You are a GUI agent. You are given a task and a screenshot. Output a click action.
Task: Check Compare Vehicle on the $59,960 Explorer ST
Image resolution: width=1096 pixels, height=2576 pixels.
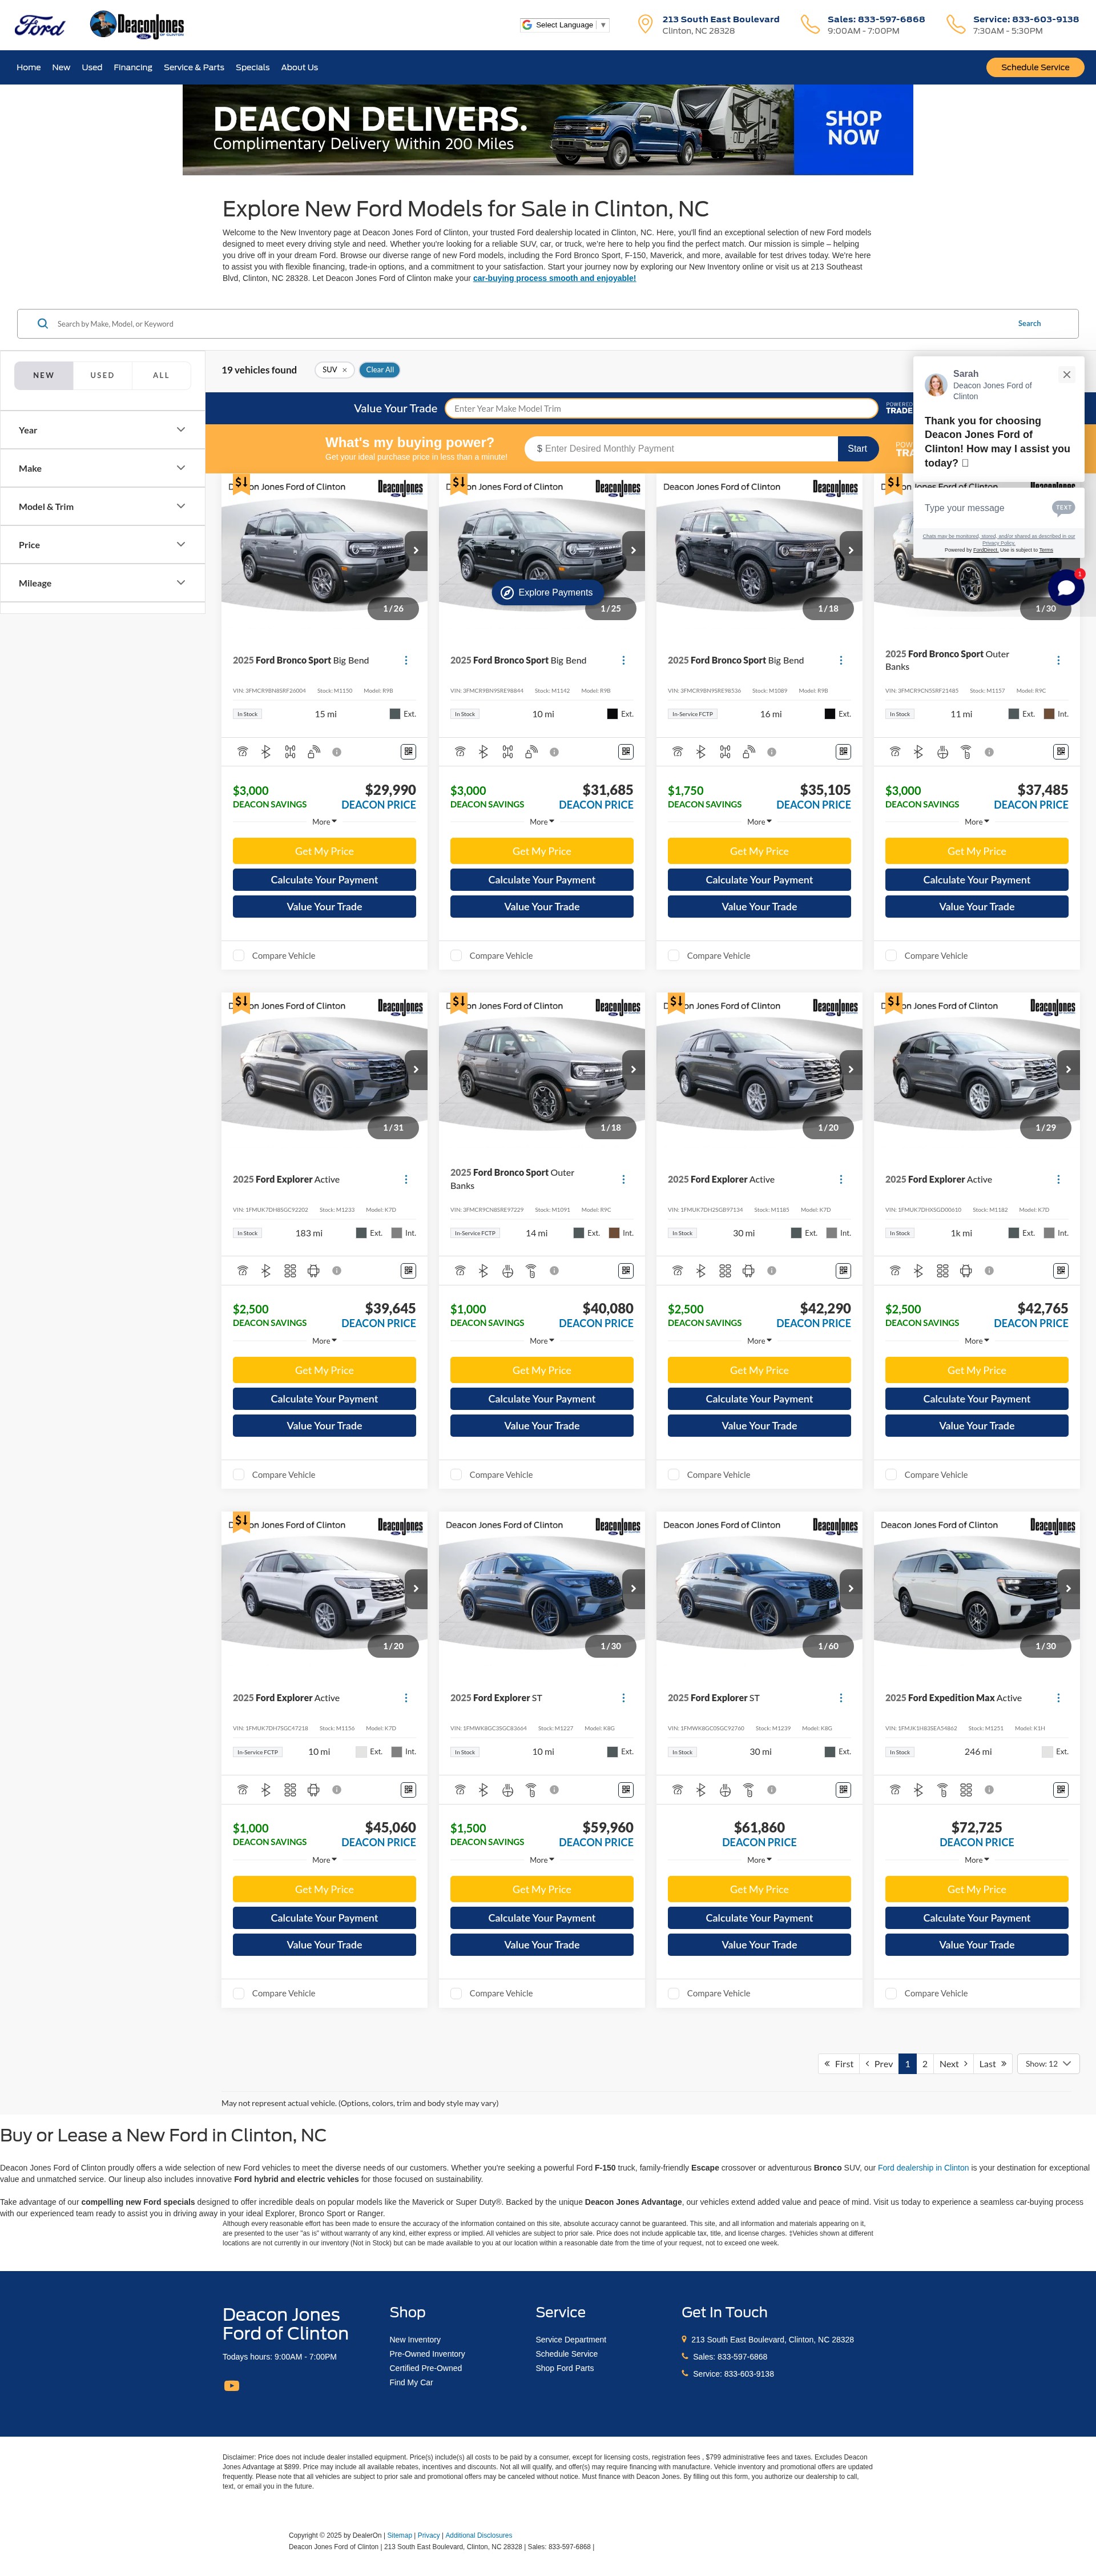[456, 1994]
